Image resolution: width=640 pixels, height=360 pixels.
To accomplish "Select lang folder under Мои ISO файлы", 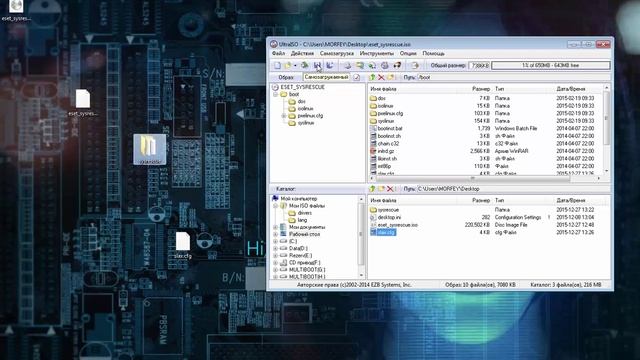I will (x=302, y=220).
